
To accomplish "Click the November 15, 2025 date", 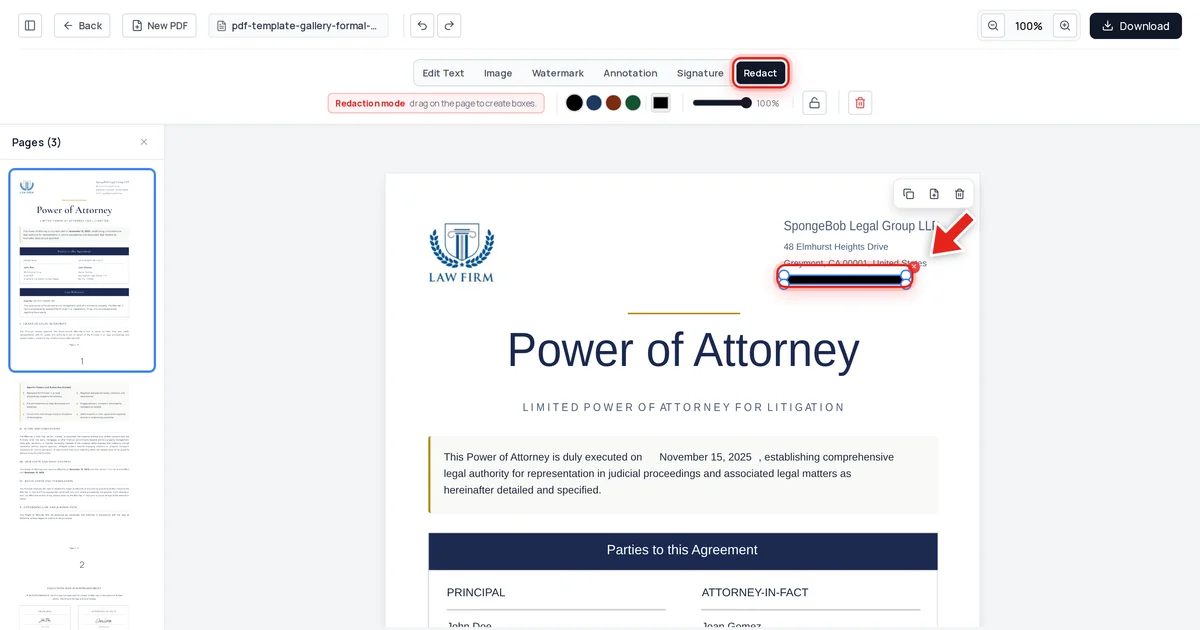I will coord(705,457).
